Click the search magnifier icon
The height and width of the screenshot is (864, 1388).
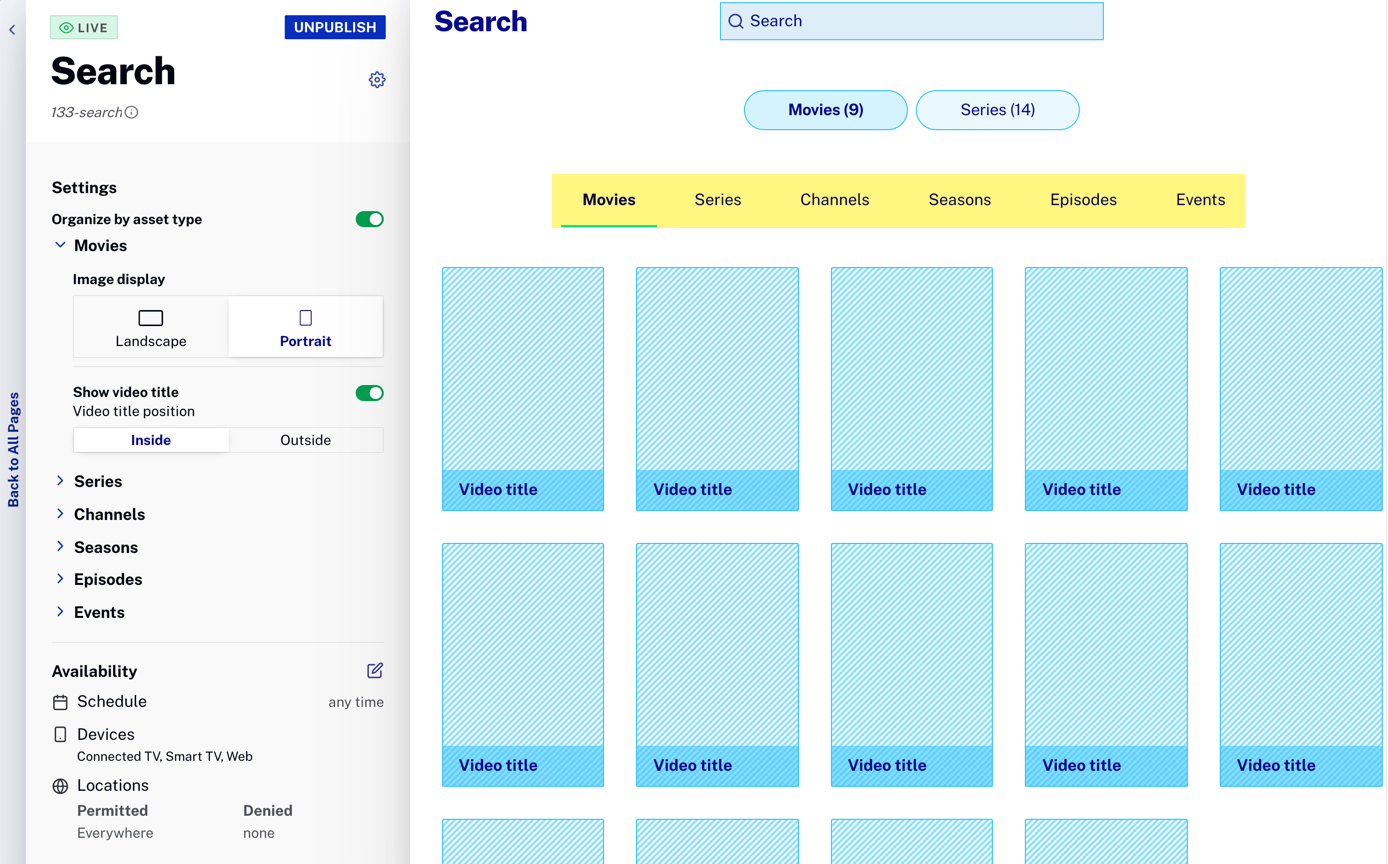pyautogui.click(x=736, y=21)
